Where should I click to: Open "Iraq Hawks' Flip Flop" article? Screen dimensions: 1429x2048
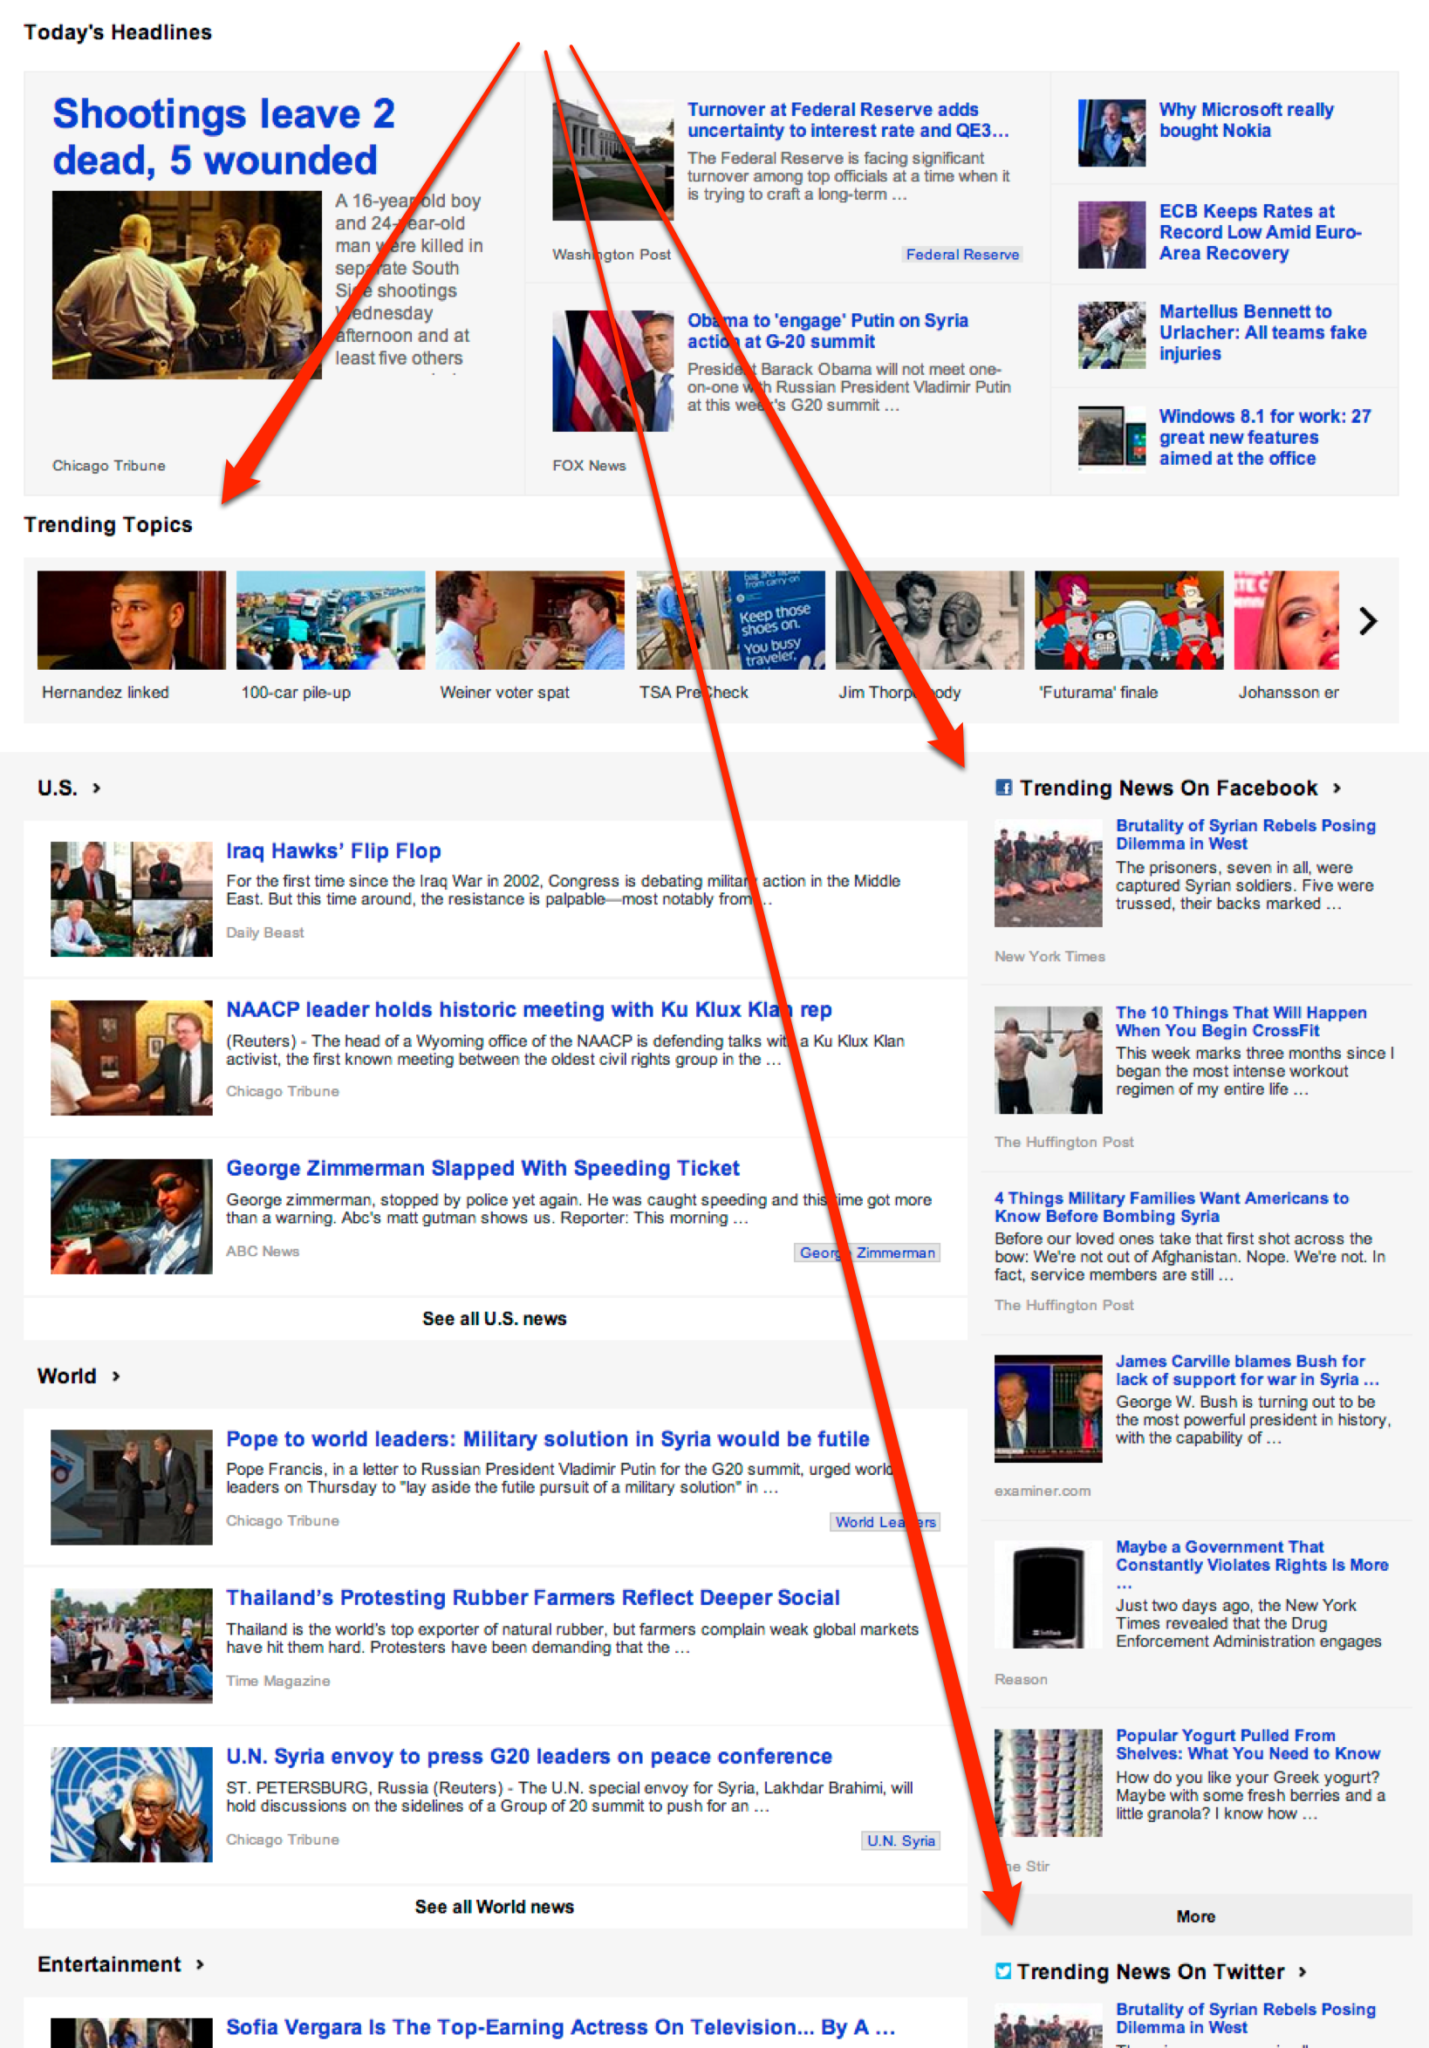pyautogui.click(x=333, y=851)
